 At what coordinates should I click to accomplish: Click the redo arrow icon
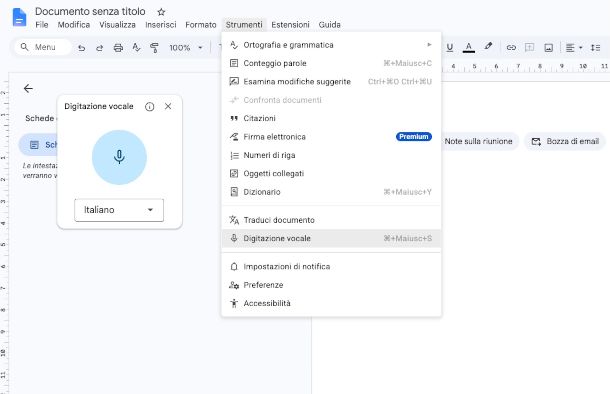[x=100, y=48]
